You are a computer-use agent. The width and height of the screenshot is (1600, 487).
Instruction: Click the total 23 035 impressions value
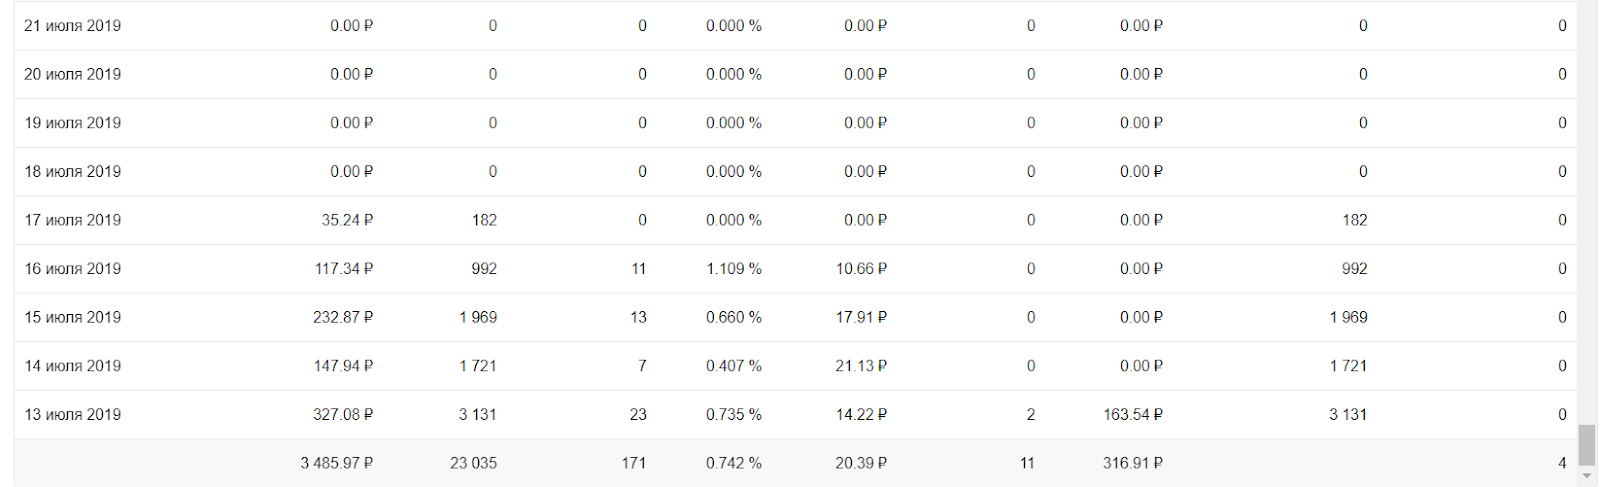[x=473, y=463]
